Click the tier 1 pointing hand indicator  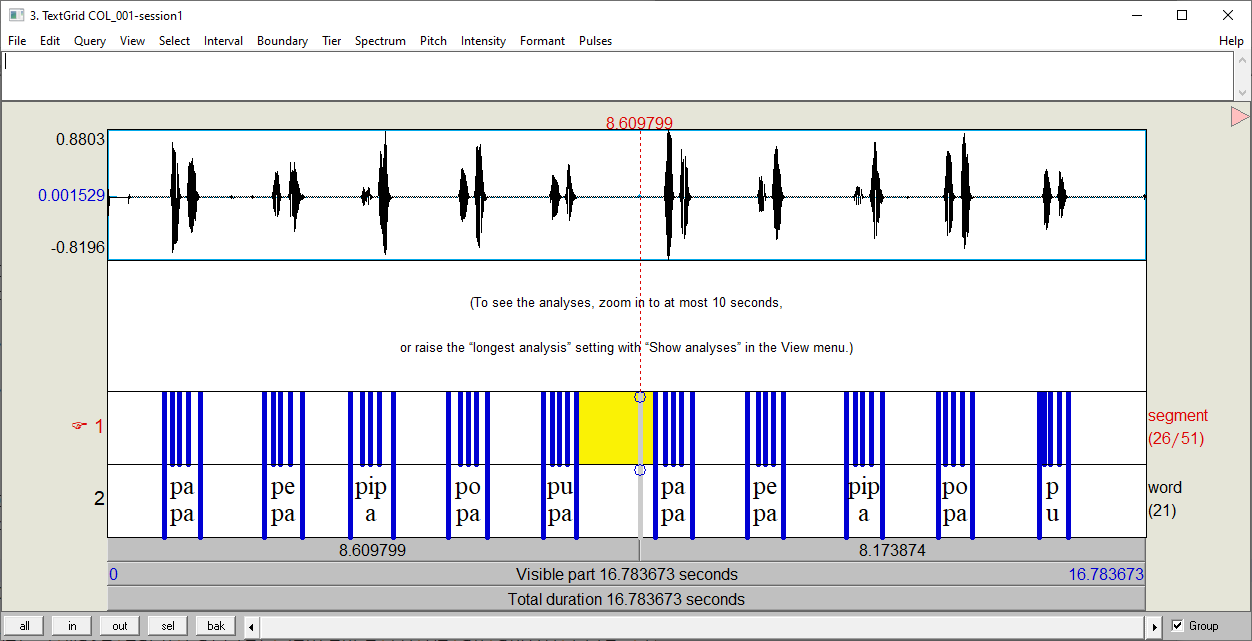pyautogui.click(x=78, y=426)
